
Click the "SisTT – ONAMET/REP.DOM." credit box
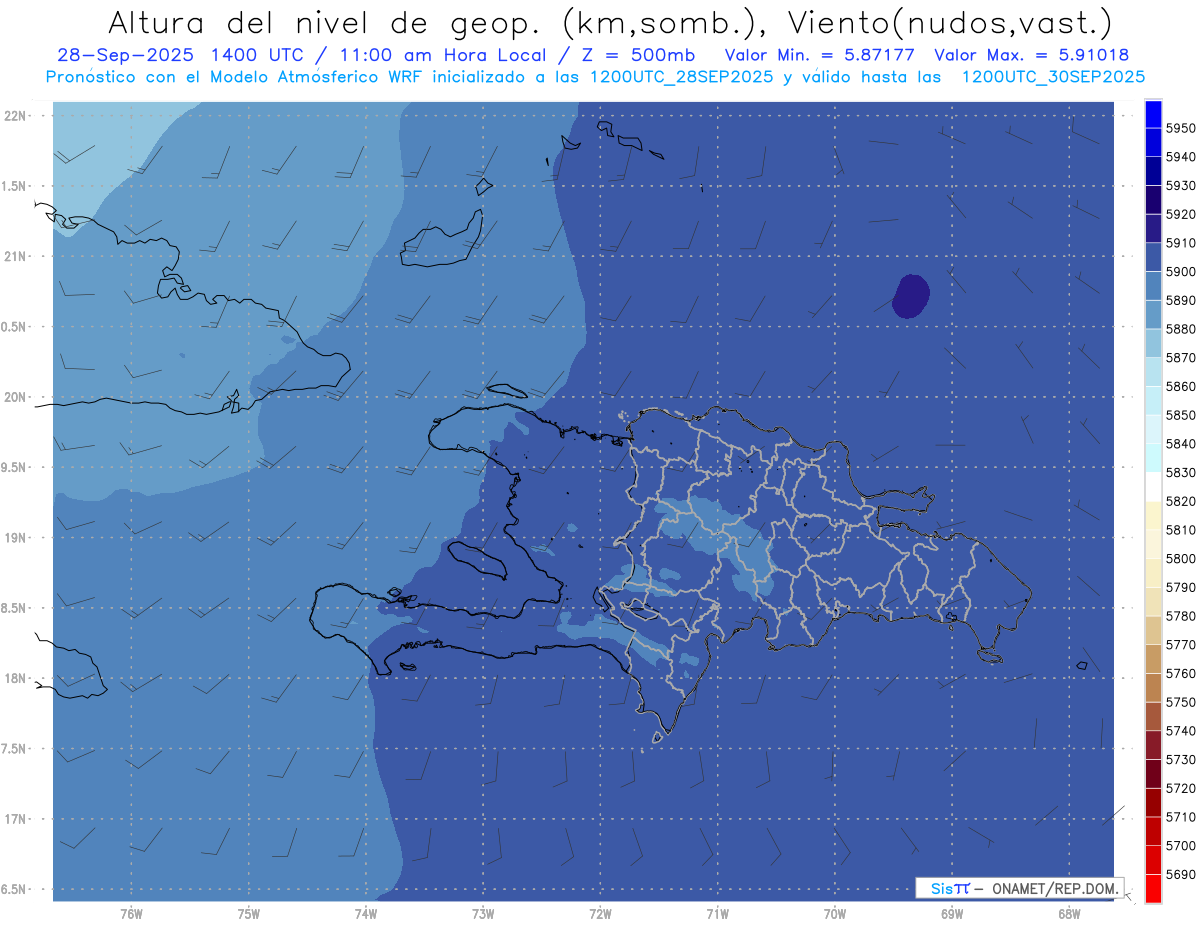click(x=1019, y=888)
